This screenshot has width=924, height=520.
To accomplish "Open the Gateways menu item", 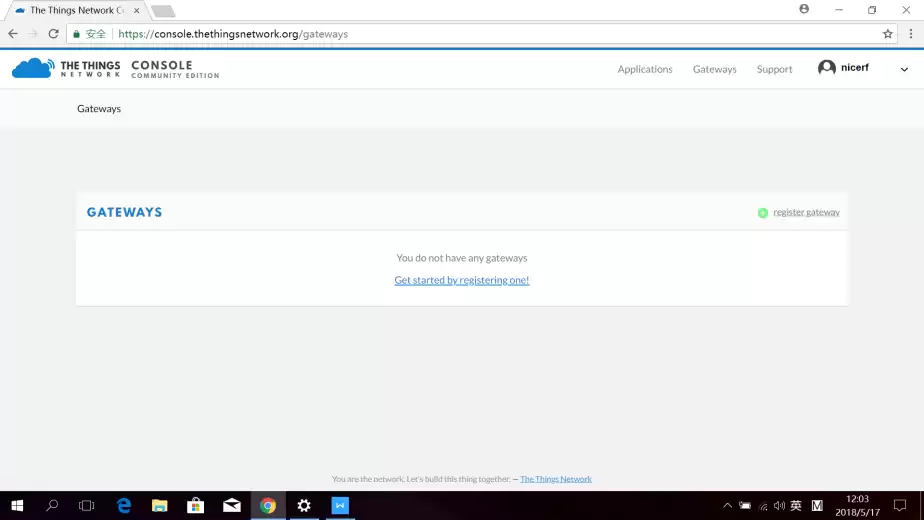I will coord(714,69).
